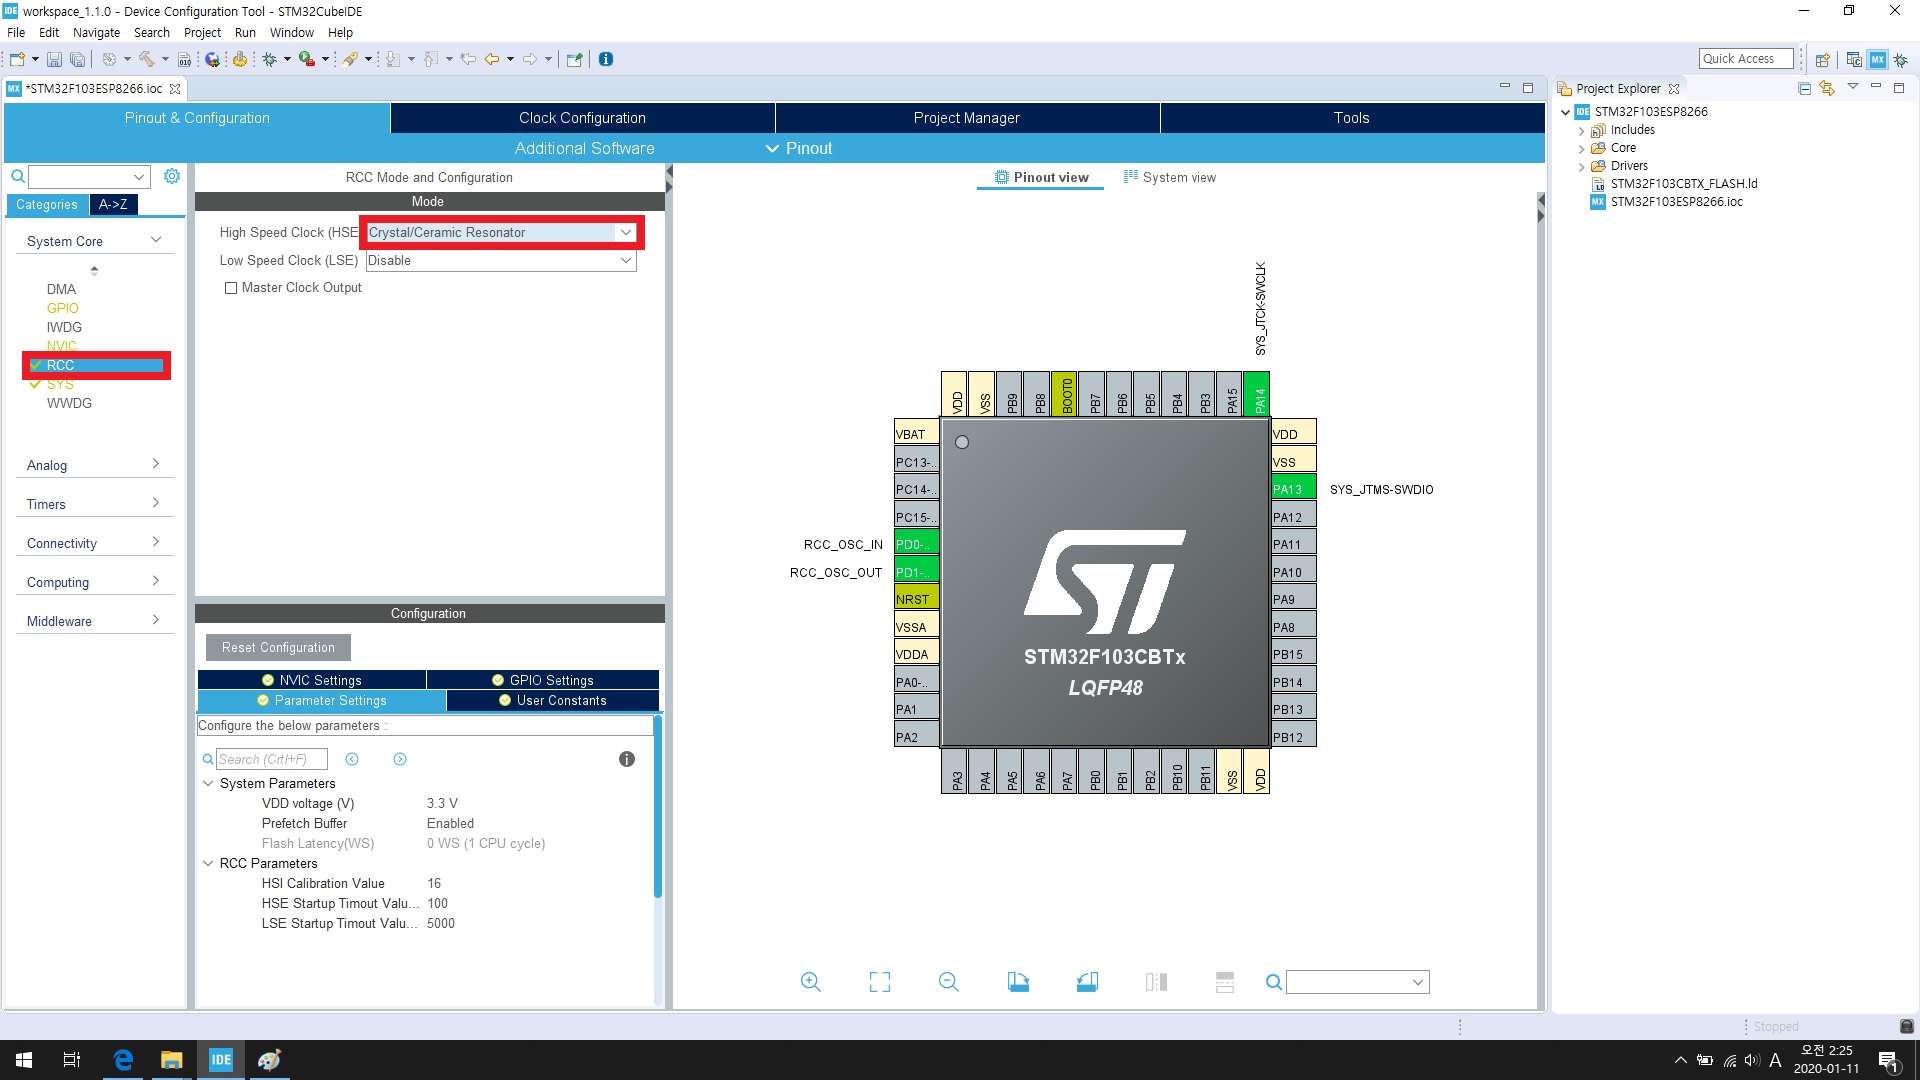1920x1080 pixels.
Task: Open the pinout settings gear icon
Action: [x=172, y=176]
